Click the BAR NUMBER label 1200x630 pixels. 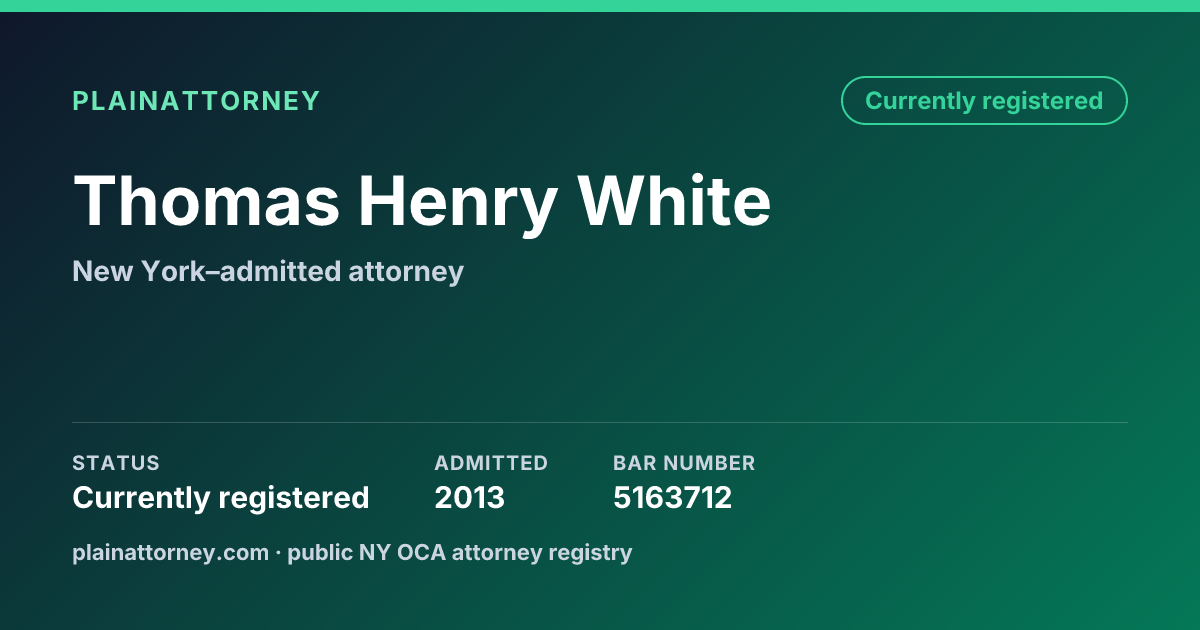684,463
